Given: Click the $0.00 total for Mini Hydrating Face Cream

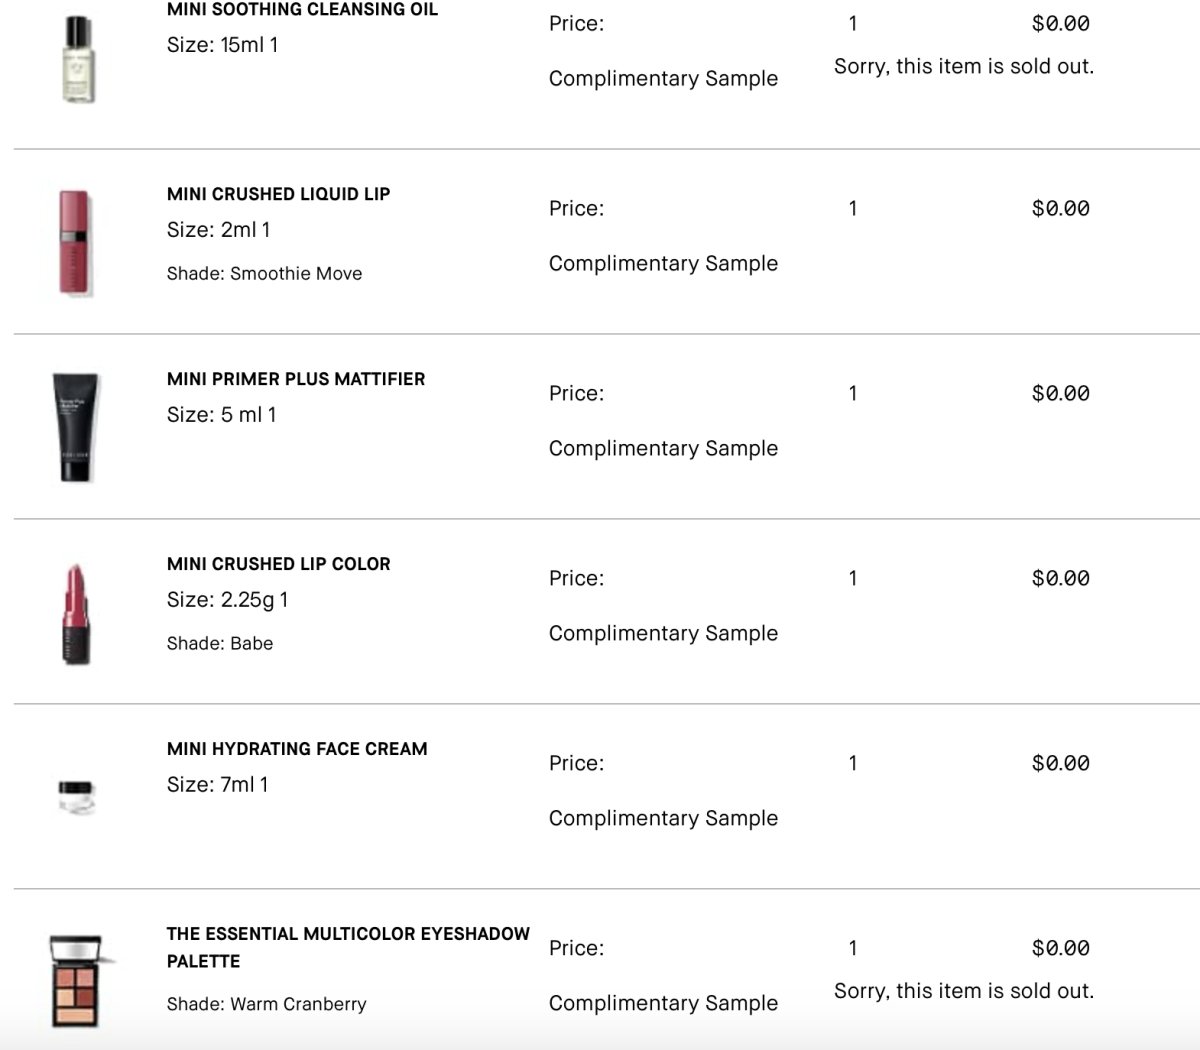Looking at the screenshot, I should [x=1061, y=763].
